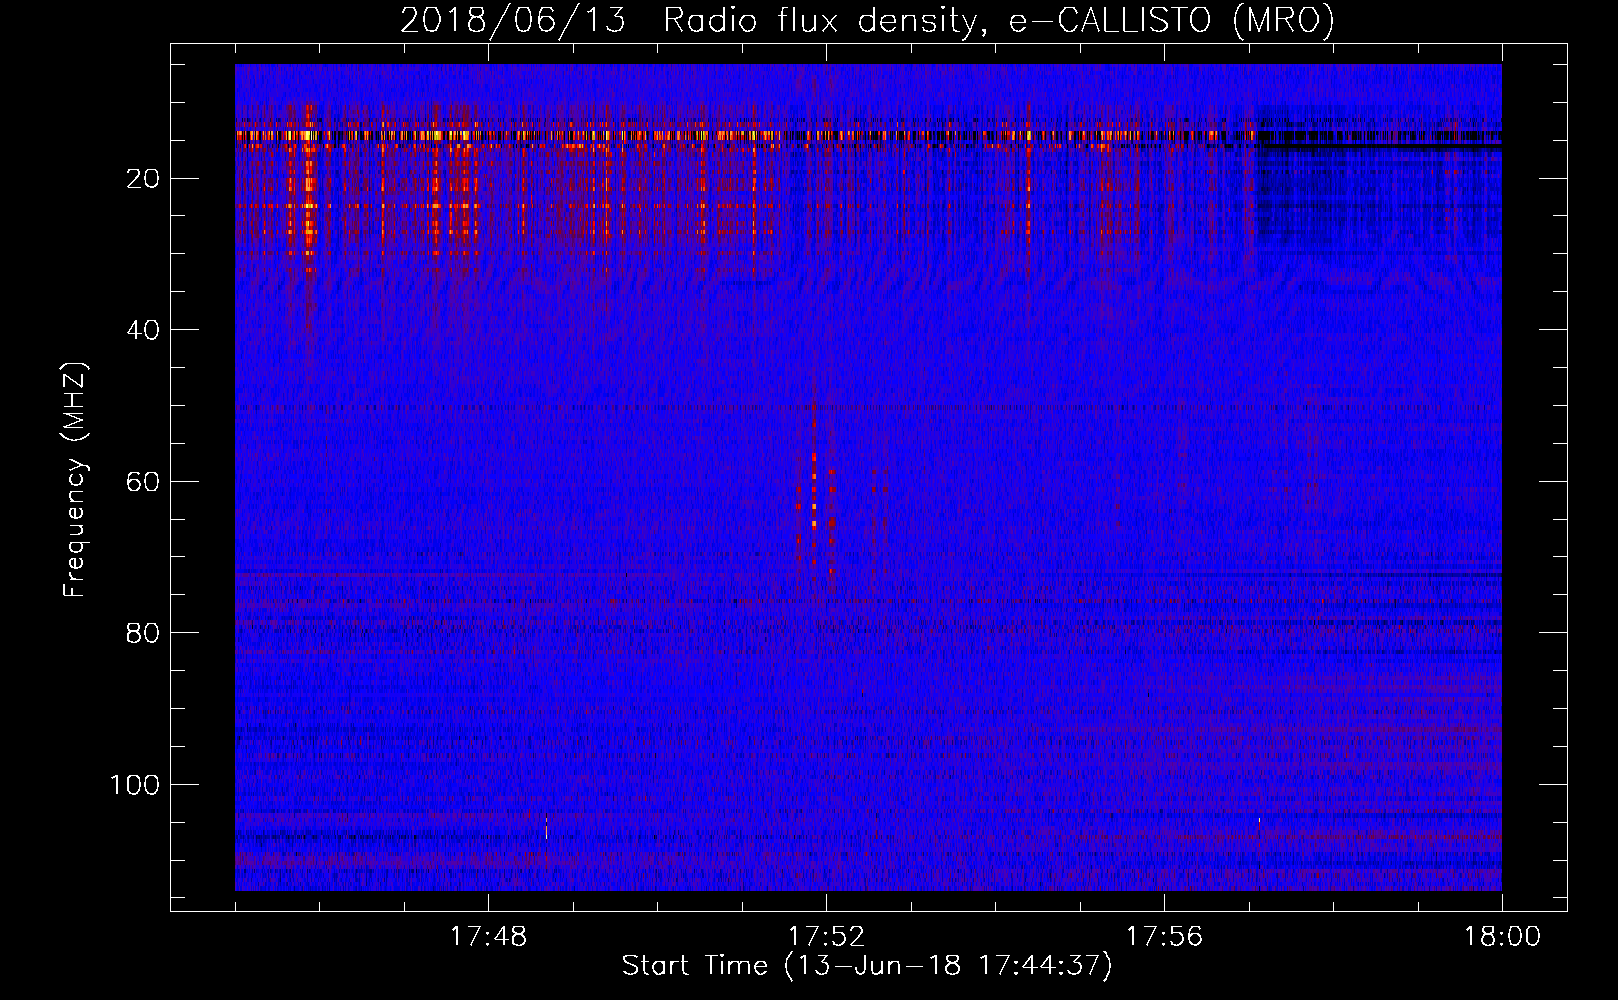The width and height of the screenshot is (1618, 1000).
Task: Click the 17:52 time tick label
Action: tap(826, 936)
